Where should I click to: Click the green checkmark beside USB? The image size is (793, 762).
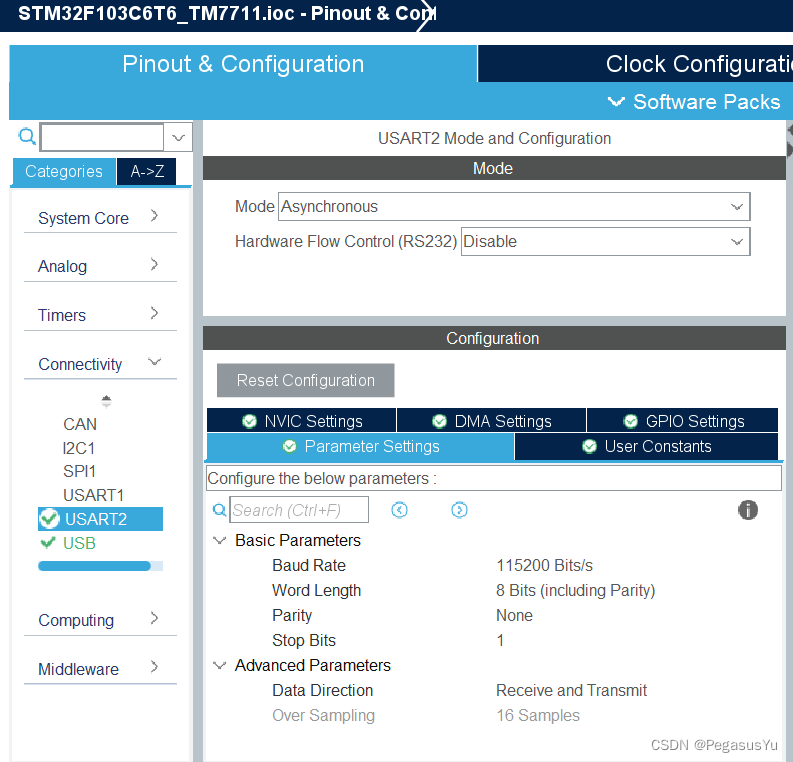(x=48, y=543)
